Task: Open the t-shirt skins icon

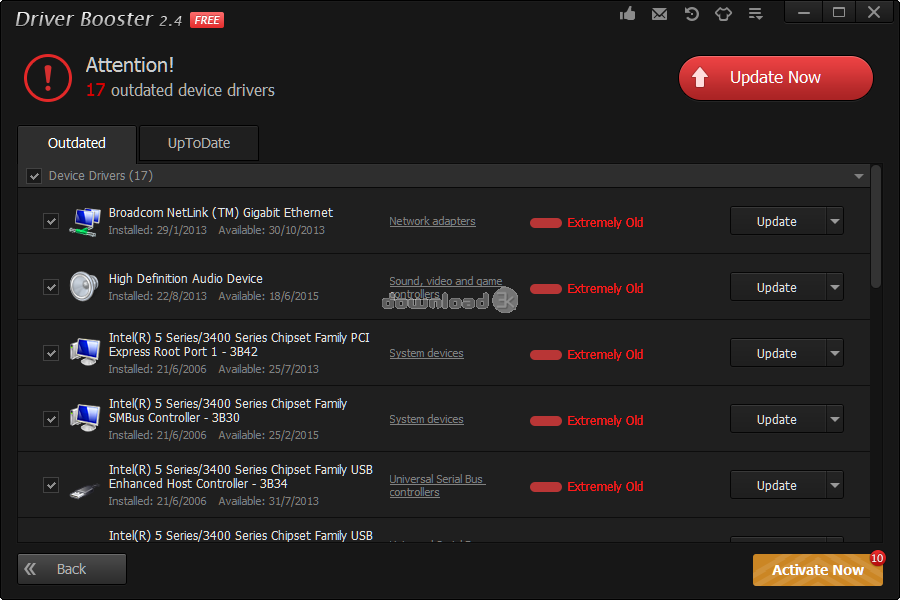Action: 723,13
